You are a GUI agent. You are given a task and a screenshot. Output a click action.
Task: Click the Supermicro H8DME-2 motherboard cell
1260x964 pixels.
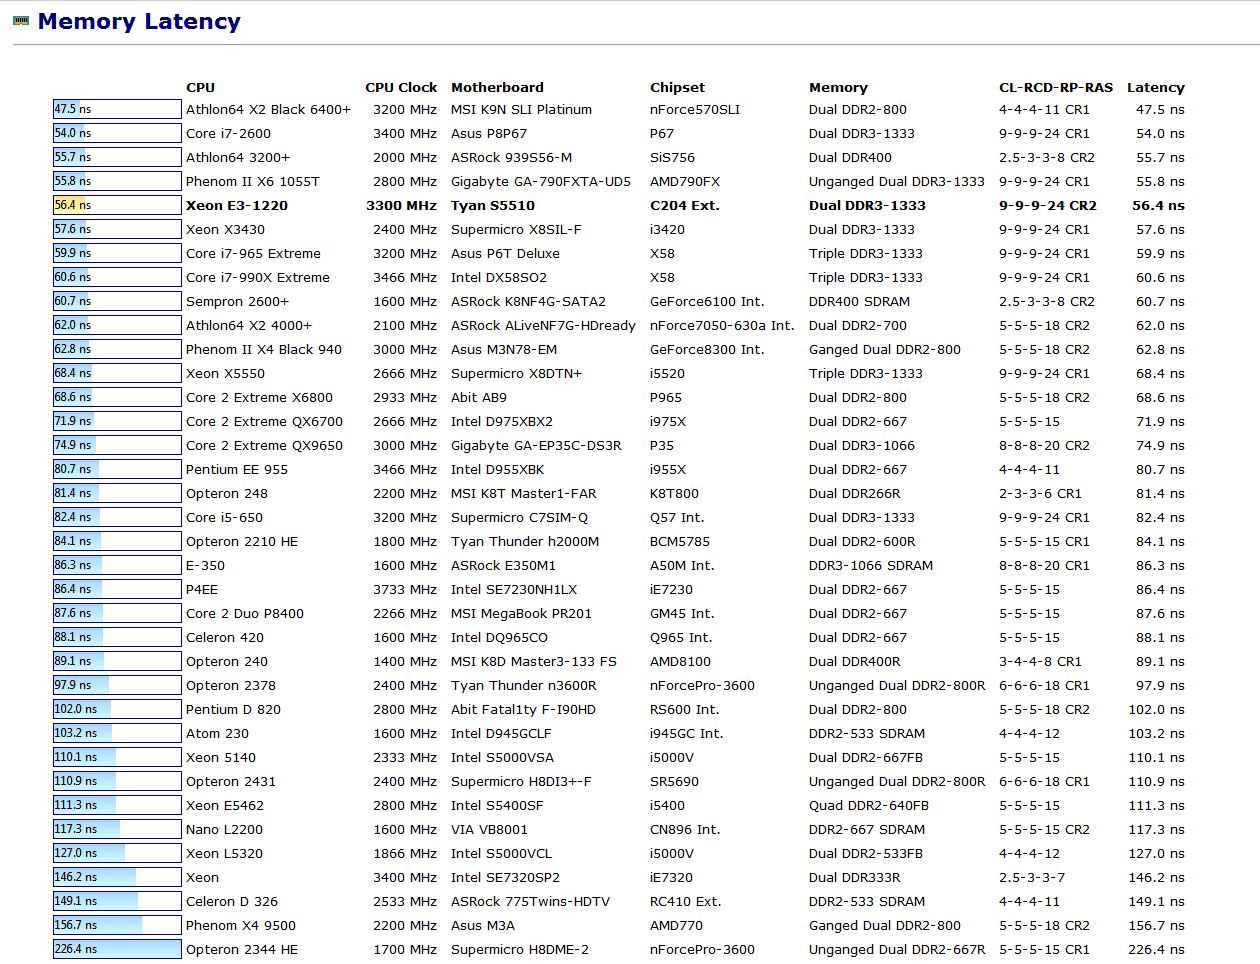click(x=520, y=949)
